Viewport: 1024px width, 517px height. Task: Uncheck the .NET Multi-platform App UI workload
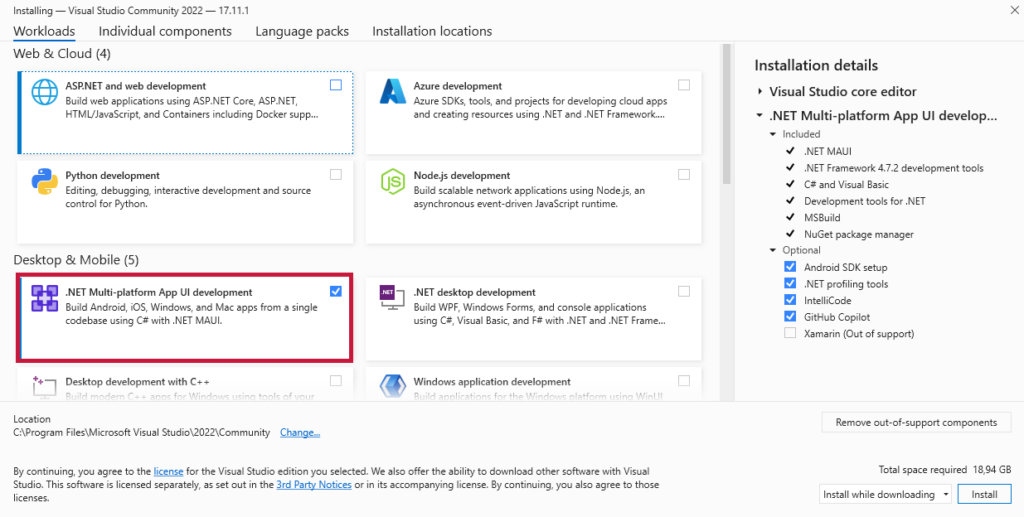[x=335, y=291]
